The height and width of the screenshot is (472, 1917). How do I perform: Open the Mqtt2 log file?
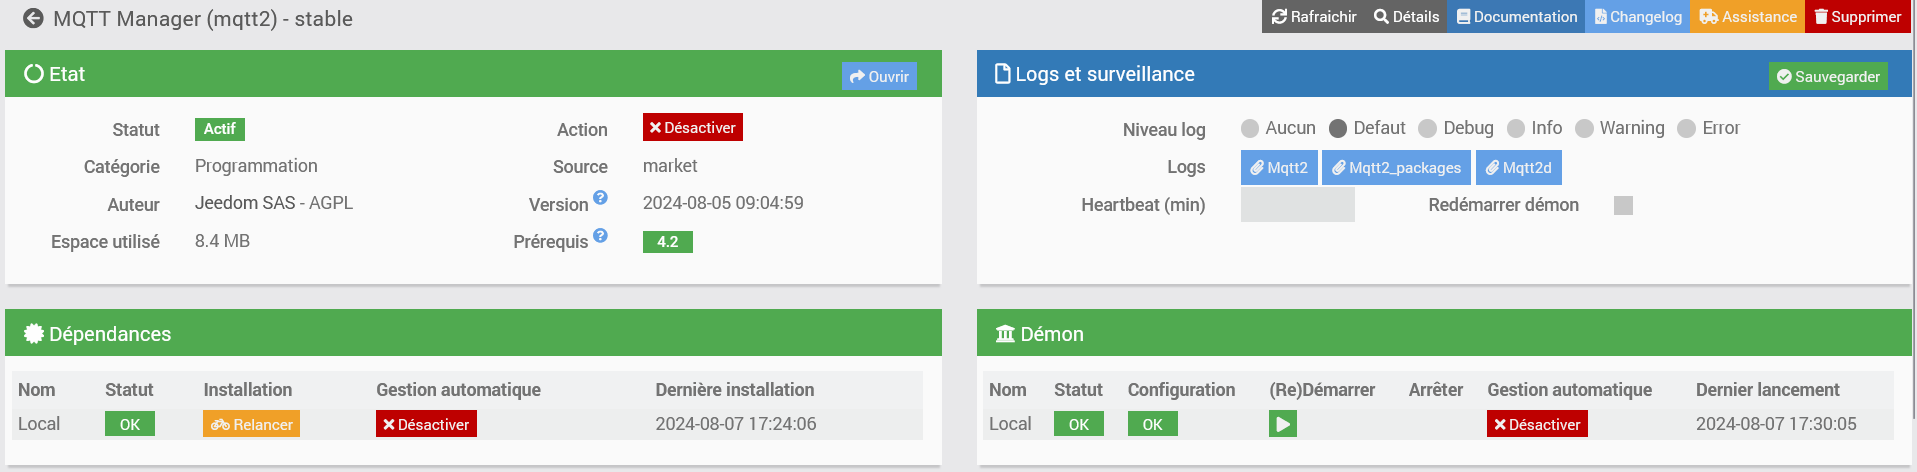coord(1279,168)
